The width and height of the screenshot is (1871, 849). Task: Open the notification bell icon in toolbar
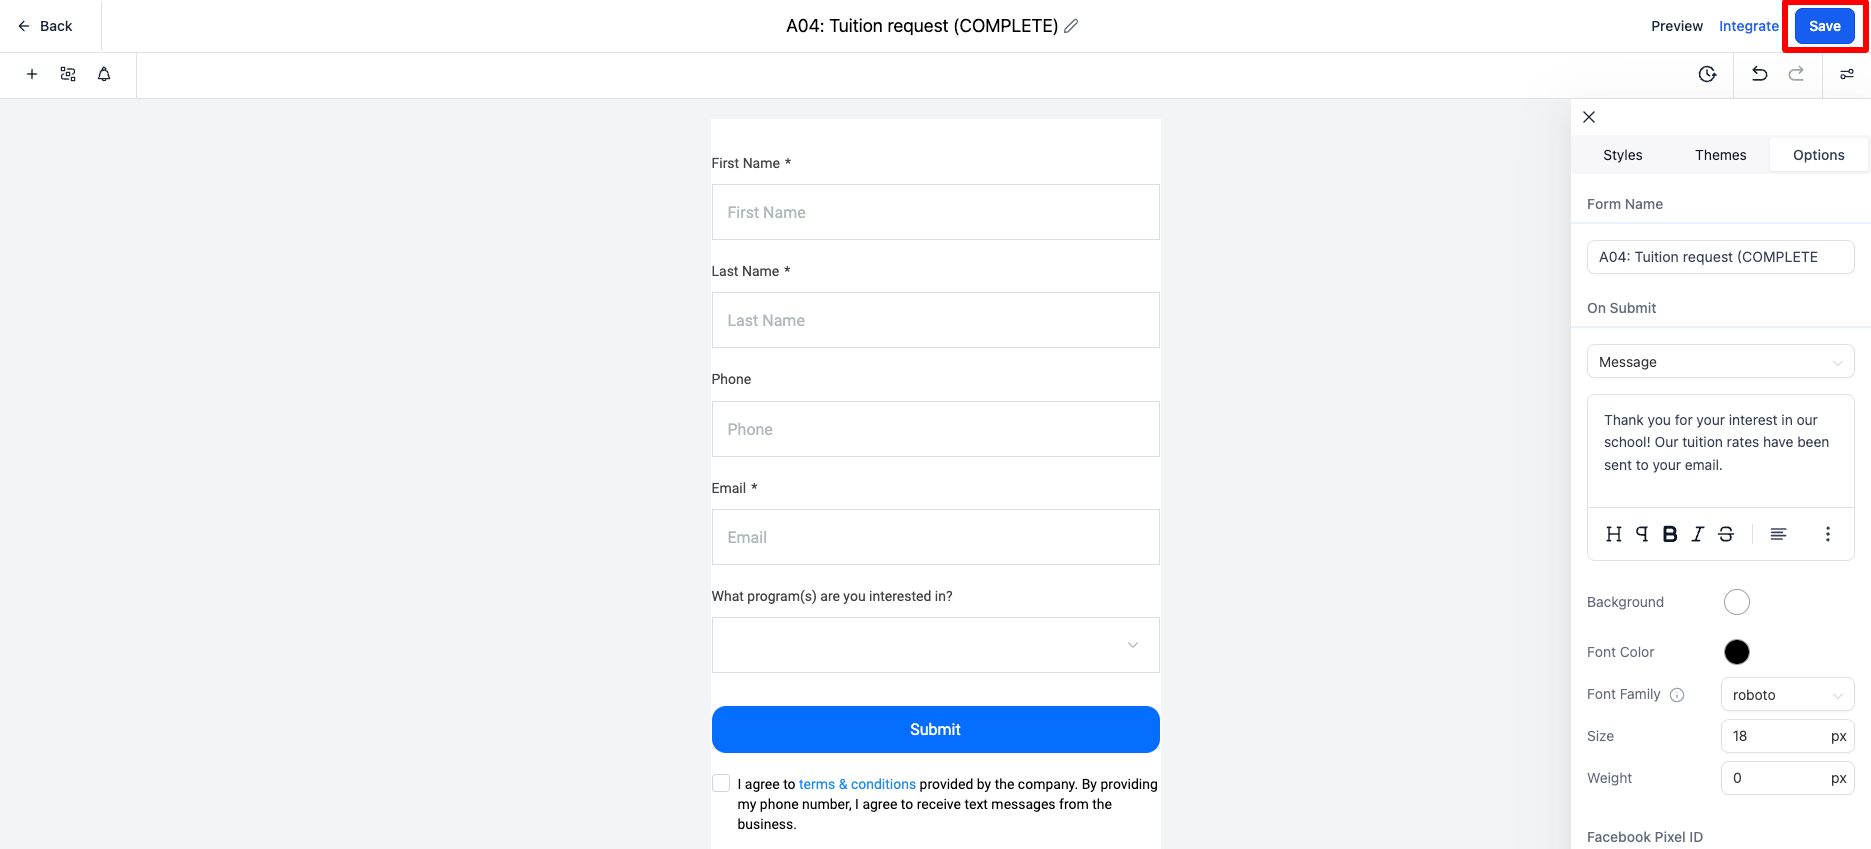pyautogui.click(x=104, y=74)
